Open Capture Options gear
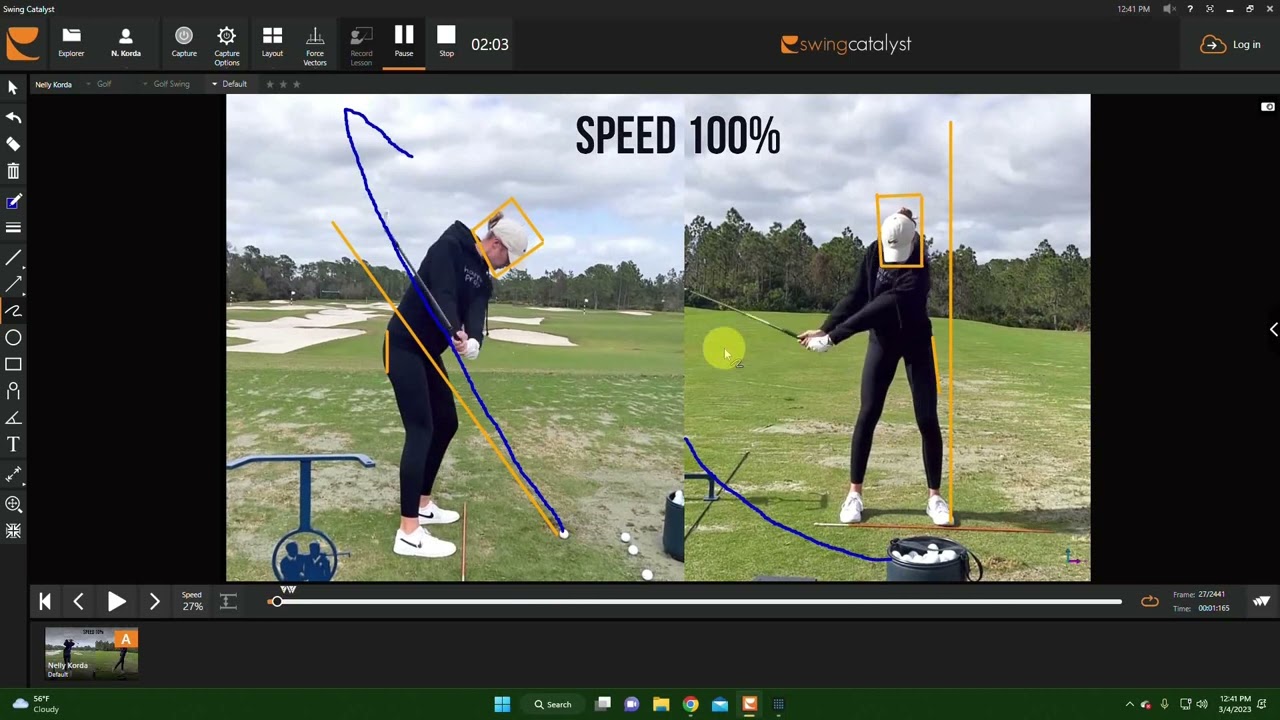 pyautogui.click(x=227, y=46)
